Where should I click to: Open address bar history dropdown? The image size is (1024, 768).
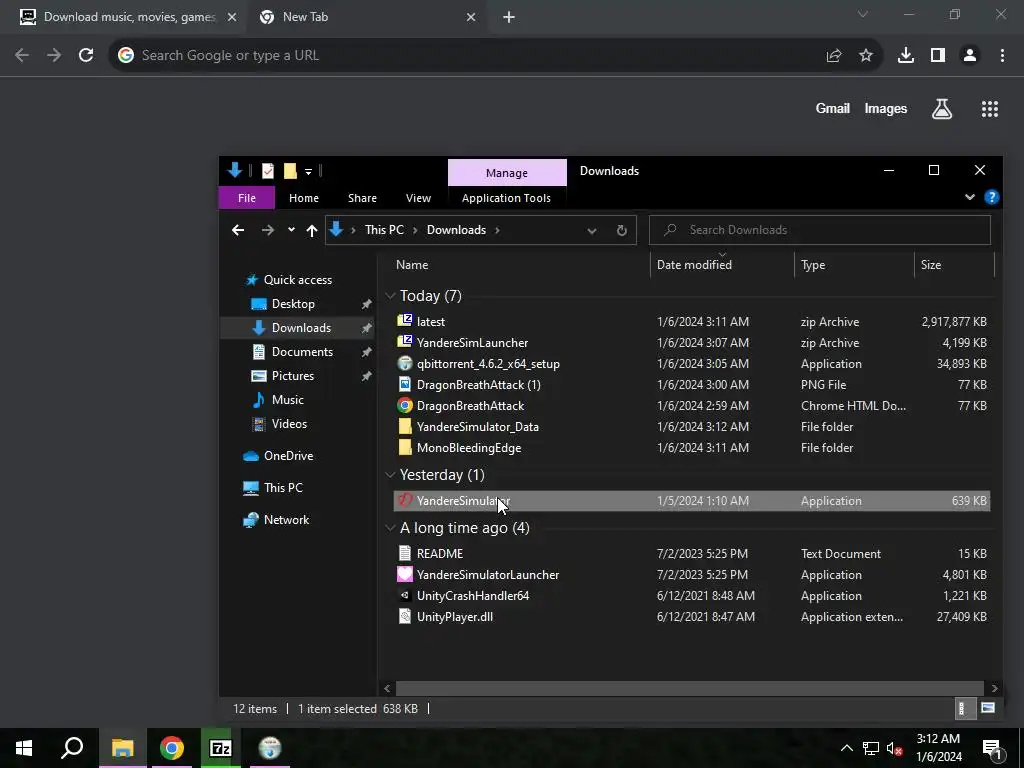592,230
